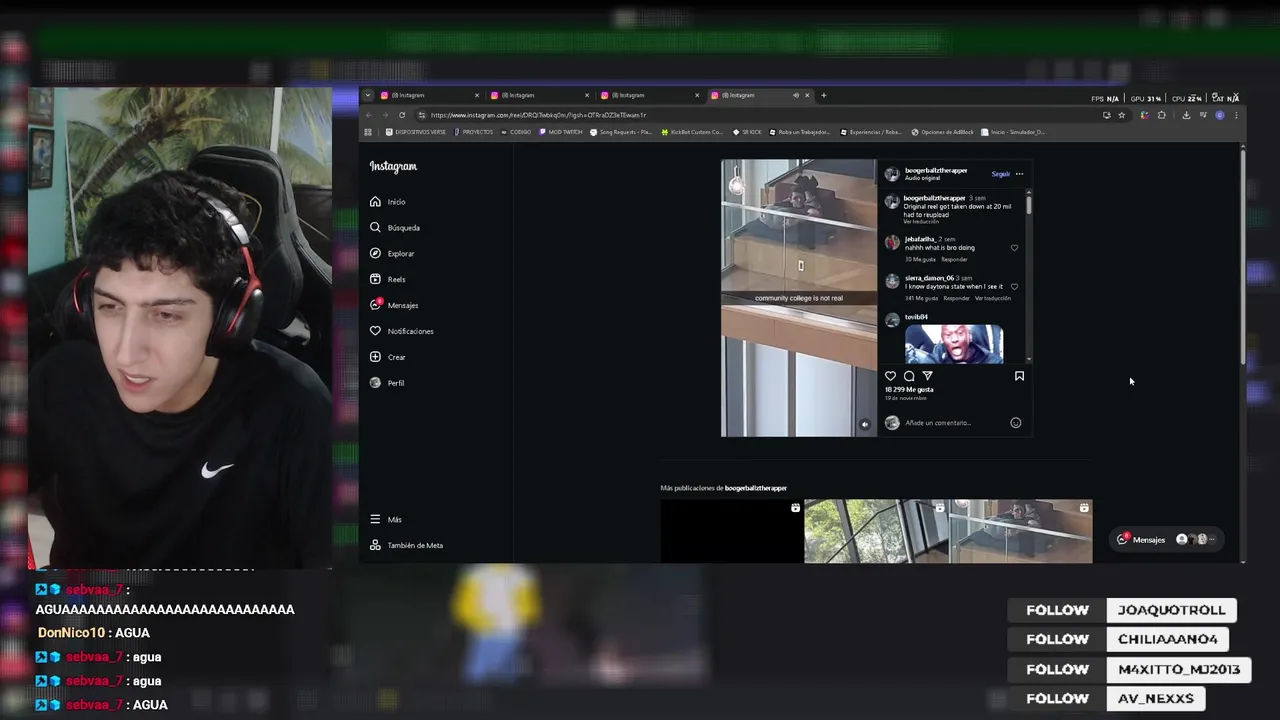Viewport: 1280px width, 720px height.
Task: Click Ver traducción on sierra_damon_06's comment
Action: (993, 298)
